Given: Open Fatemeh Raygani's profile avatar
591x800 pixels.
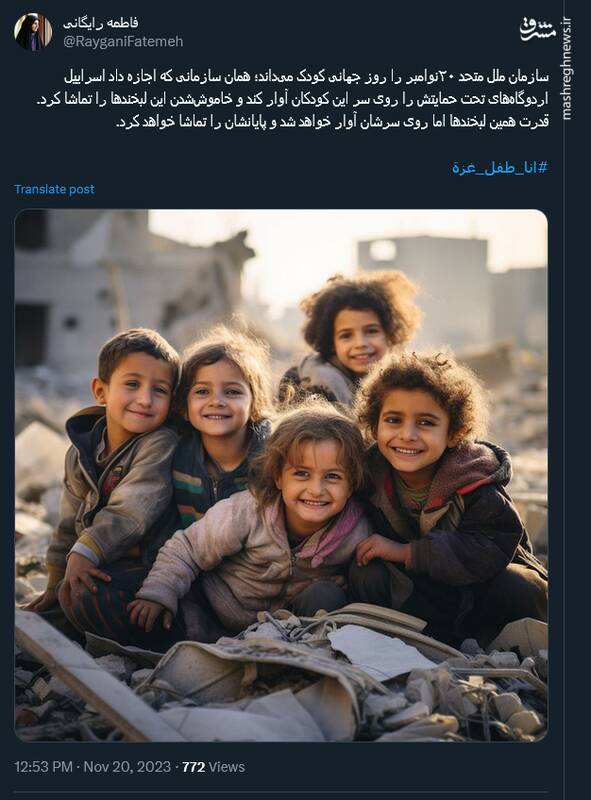Looking at the screenshot, I should (33, 32).
